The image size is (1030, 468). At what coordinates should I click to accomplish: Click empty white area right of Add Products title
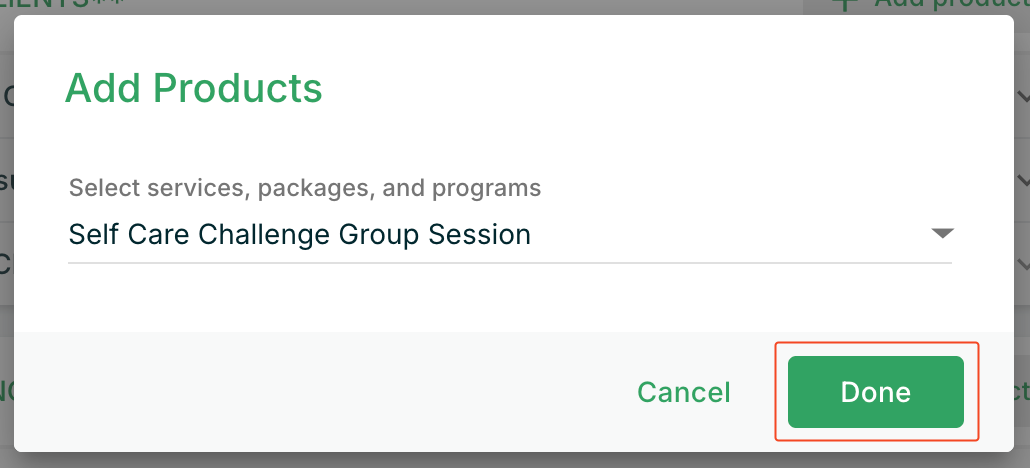[650, 89]
